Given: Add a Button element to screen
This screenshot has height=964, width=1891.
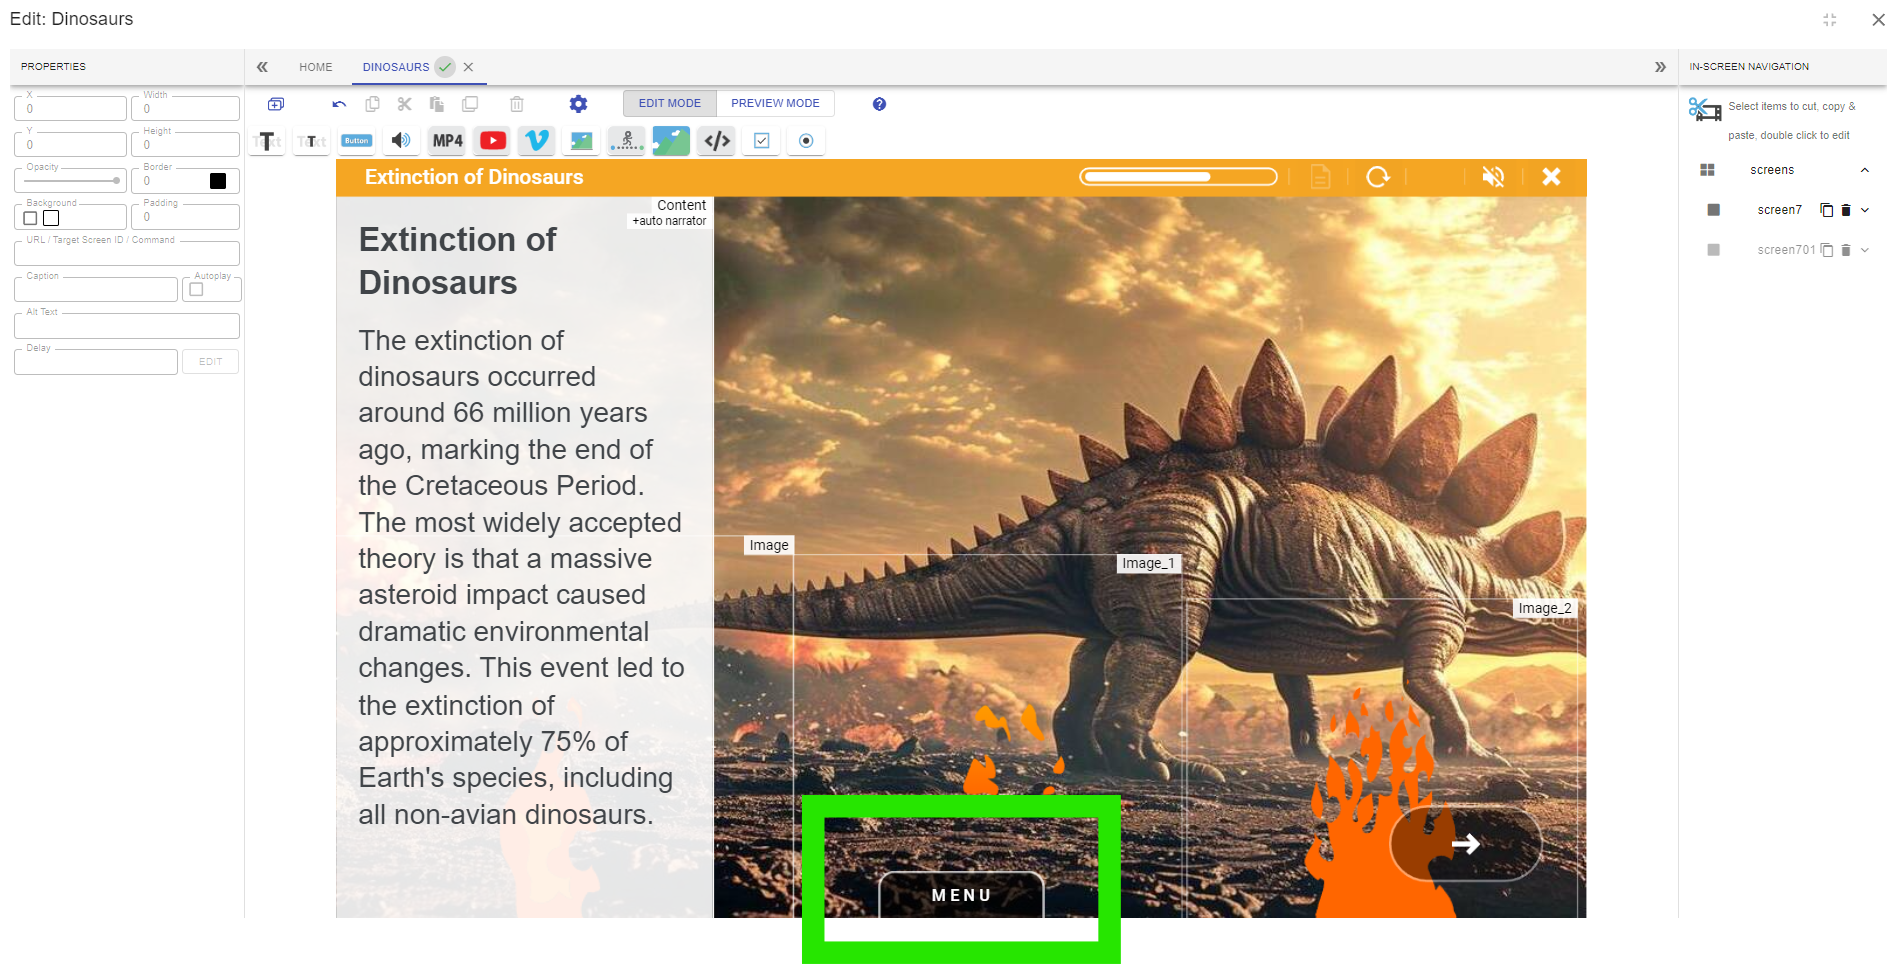Looking at the screenshot, I should 357,141.
